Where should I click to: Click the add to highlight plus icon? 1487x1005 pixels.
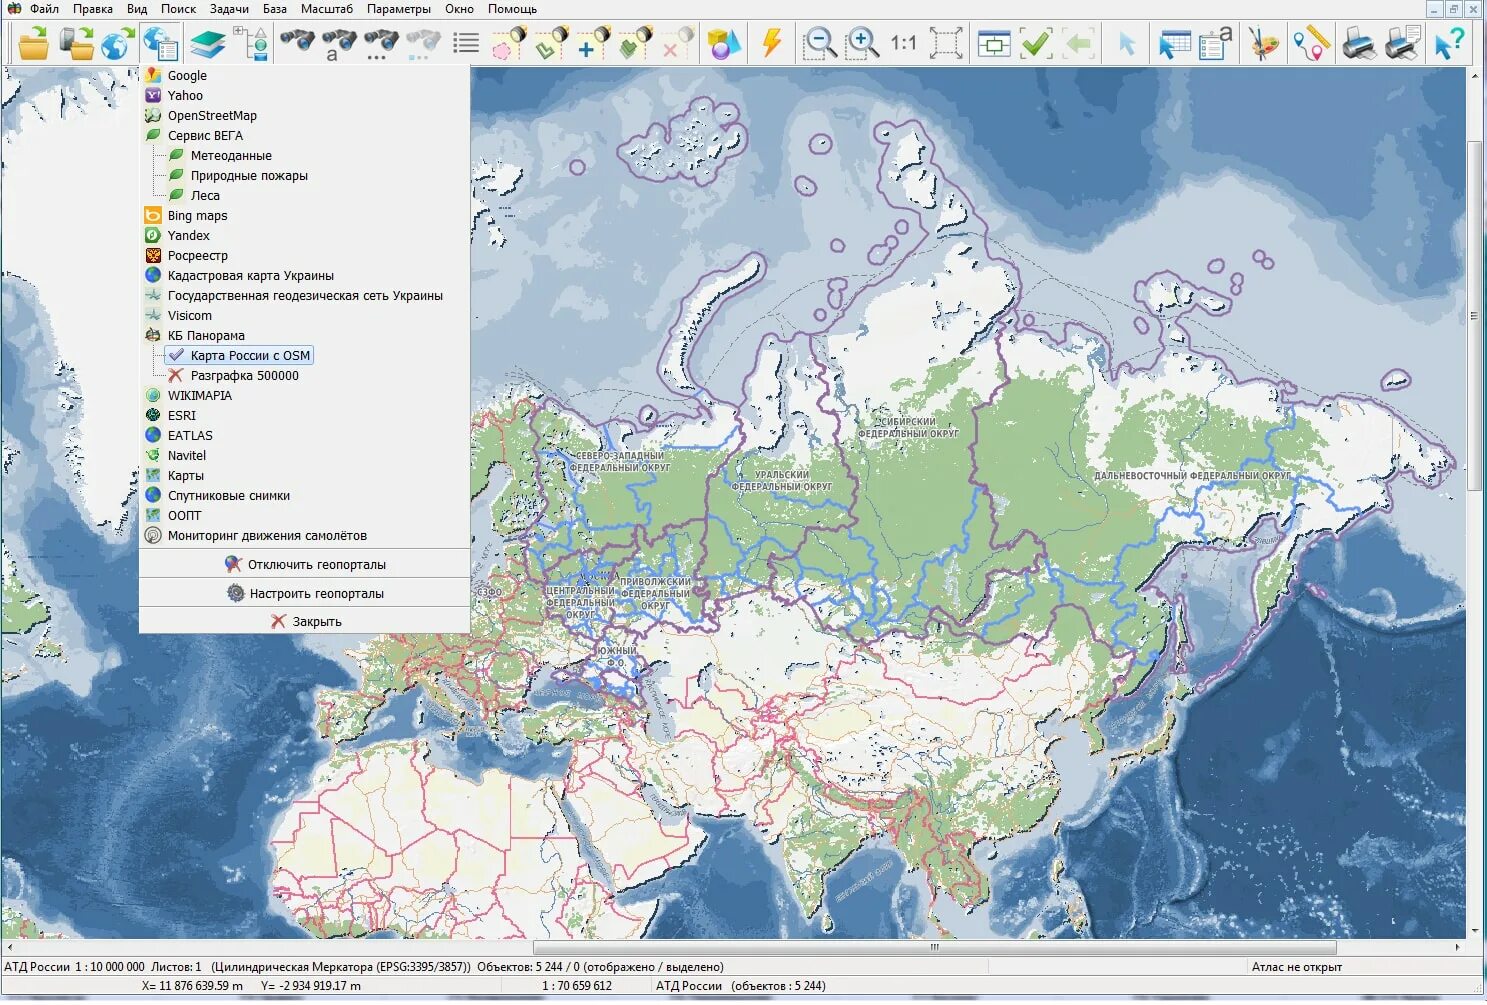[592, 43]
